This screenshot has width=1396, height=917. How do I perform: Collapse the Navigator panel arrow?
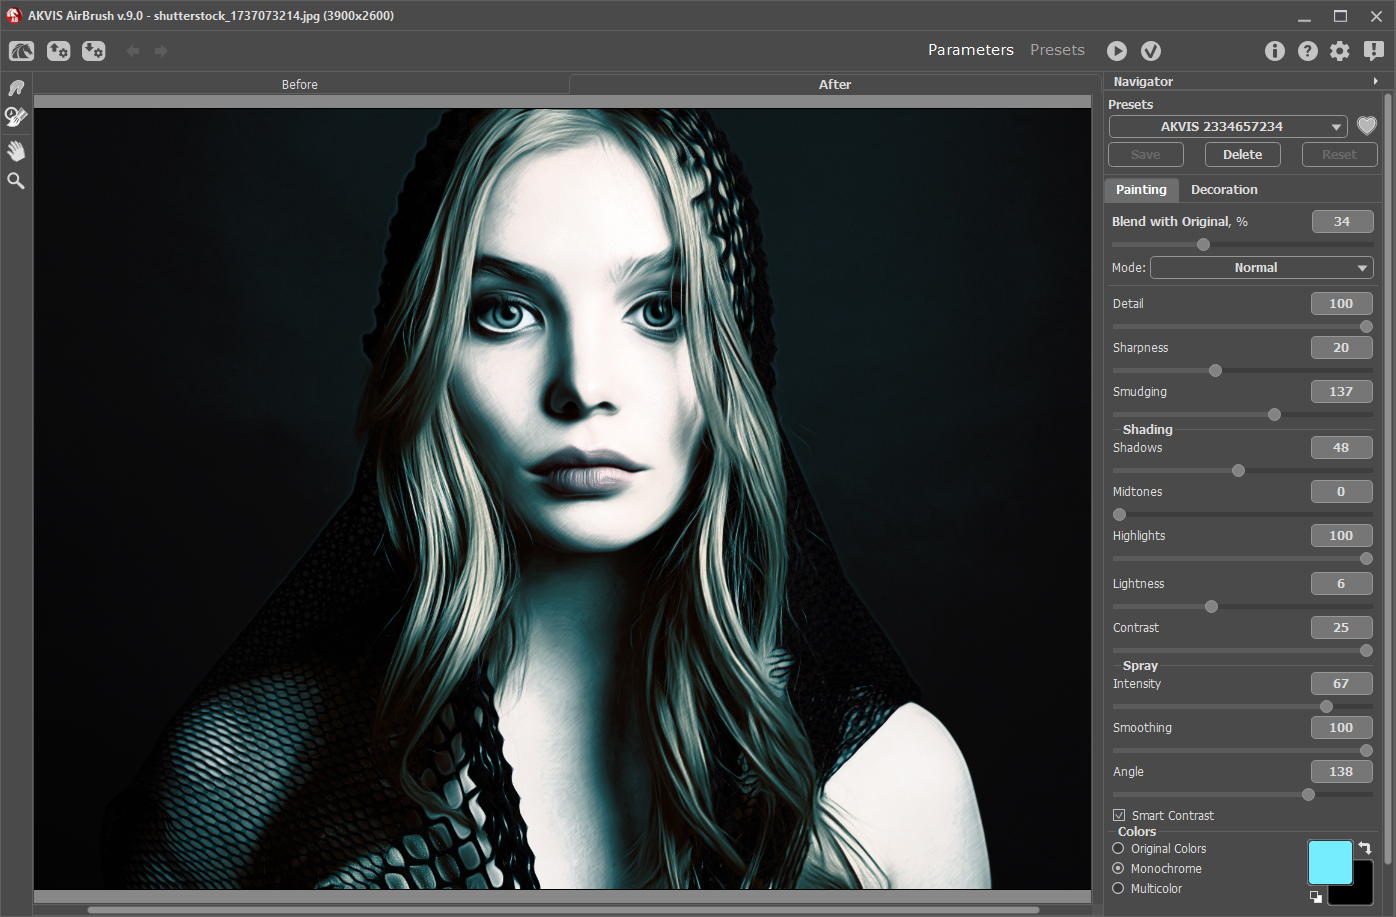click(1375, 81)
